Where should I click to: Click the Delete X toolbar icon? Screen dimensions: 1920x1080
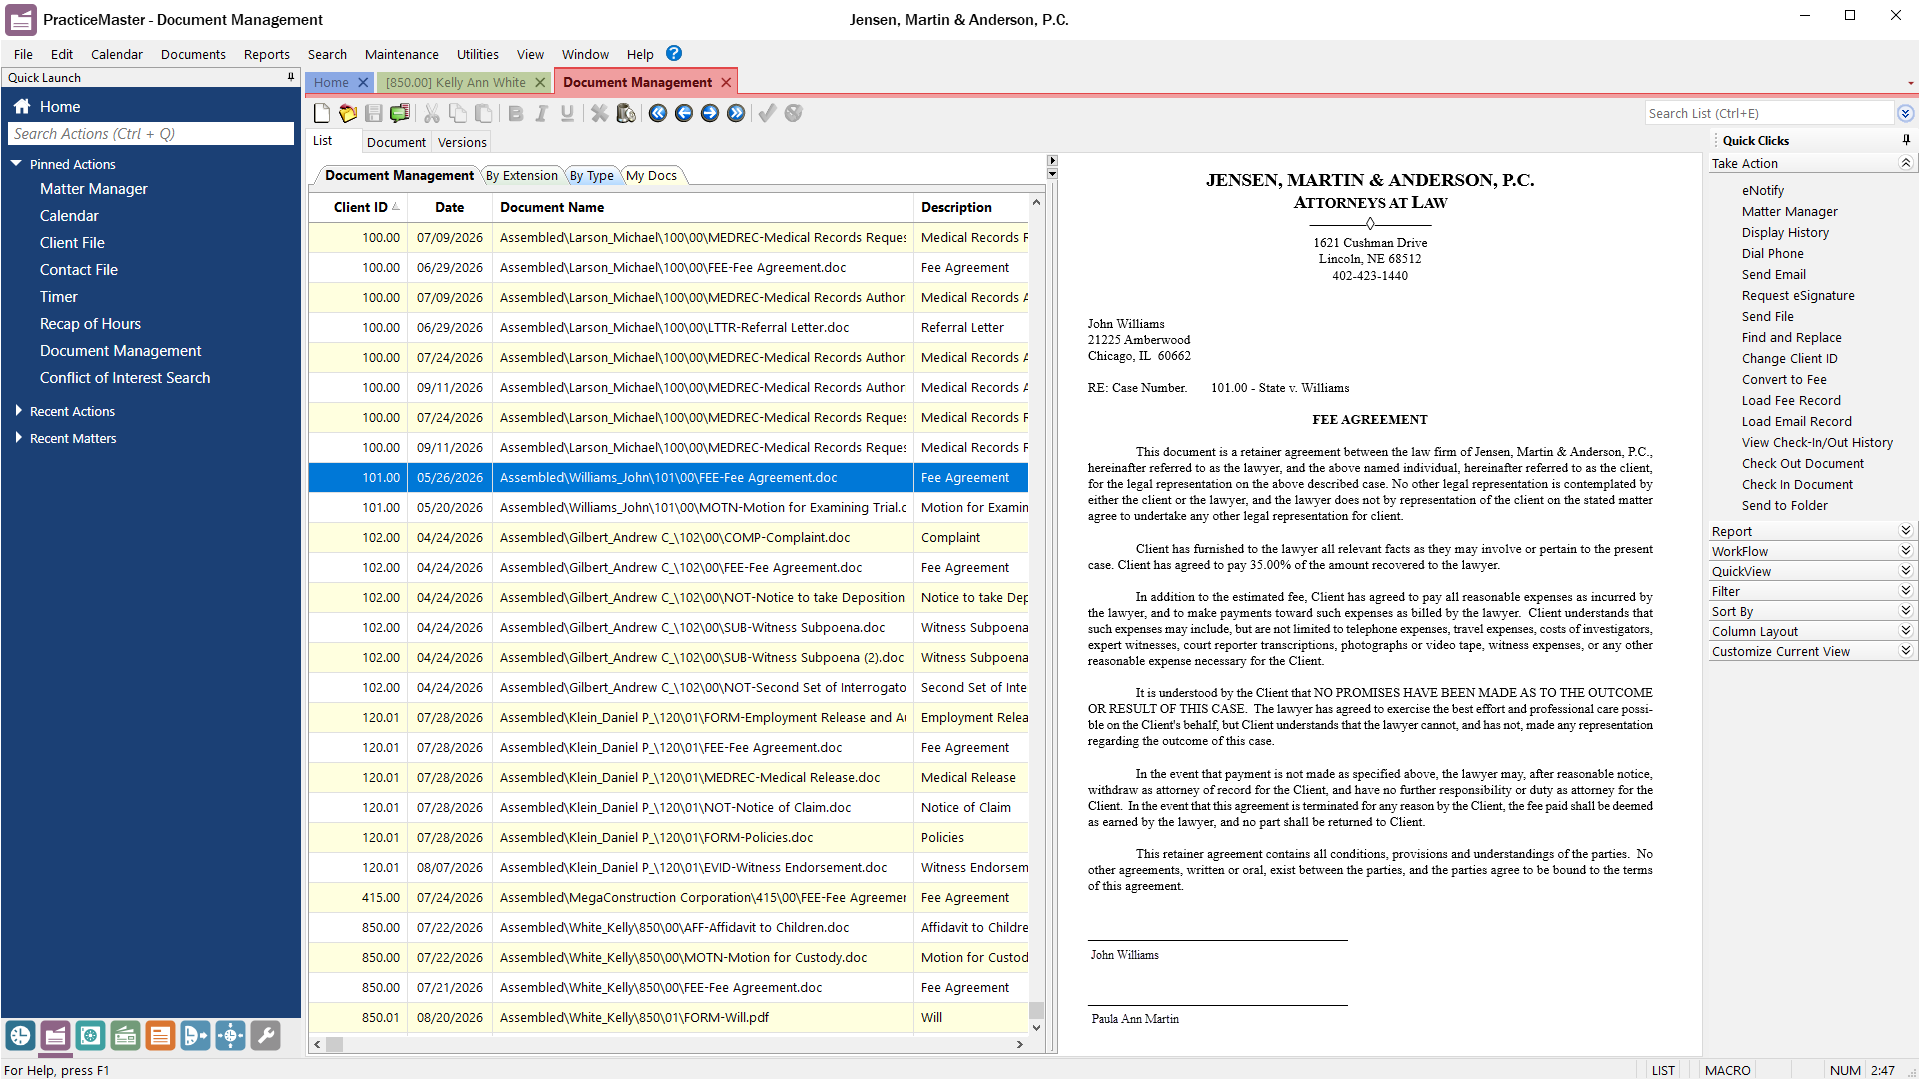(x=599, y=113)
